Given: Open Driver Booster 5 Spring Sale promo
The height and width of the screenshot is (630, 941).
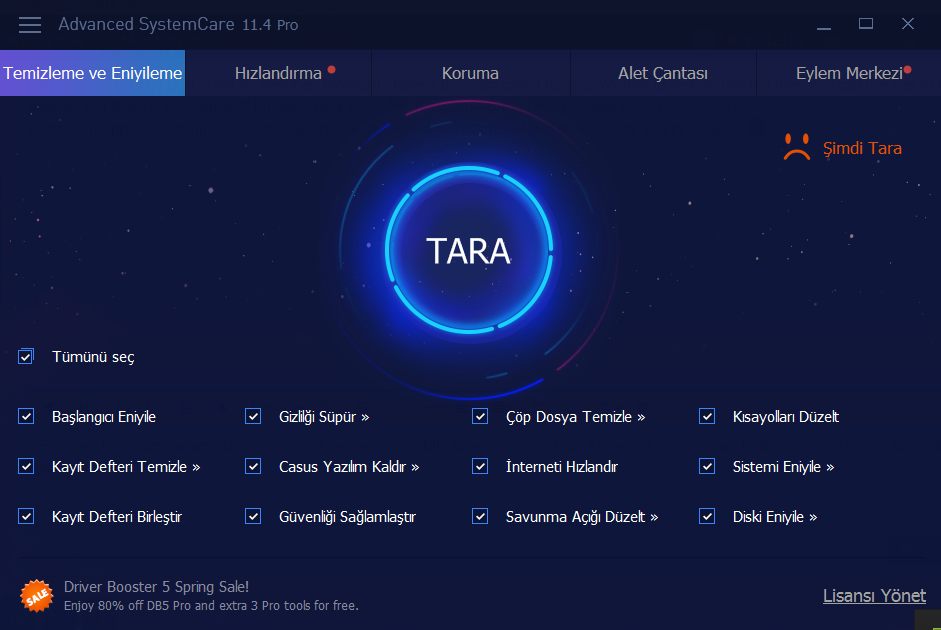Looking at the screenshot, I should coord(156,587).
